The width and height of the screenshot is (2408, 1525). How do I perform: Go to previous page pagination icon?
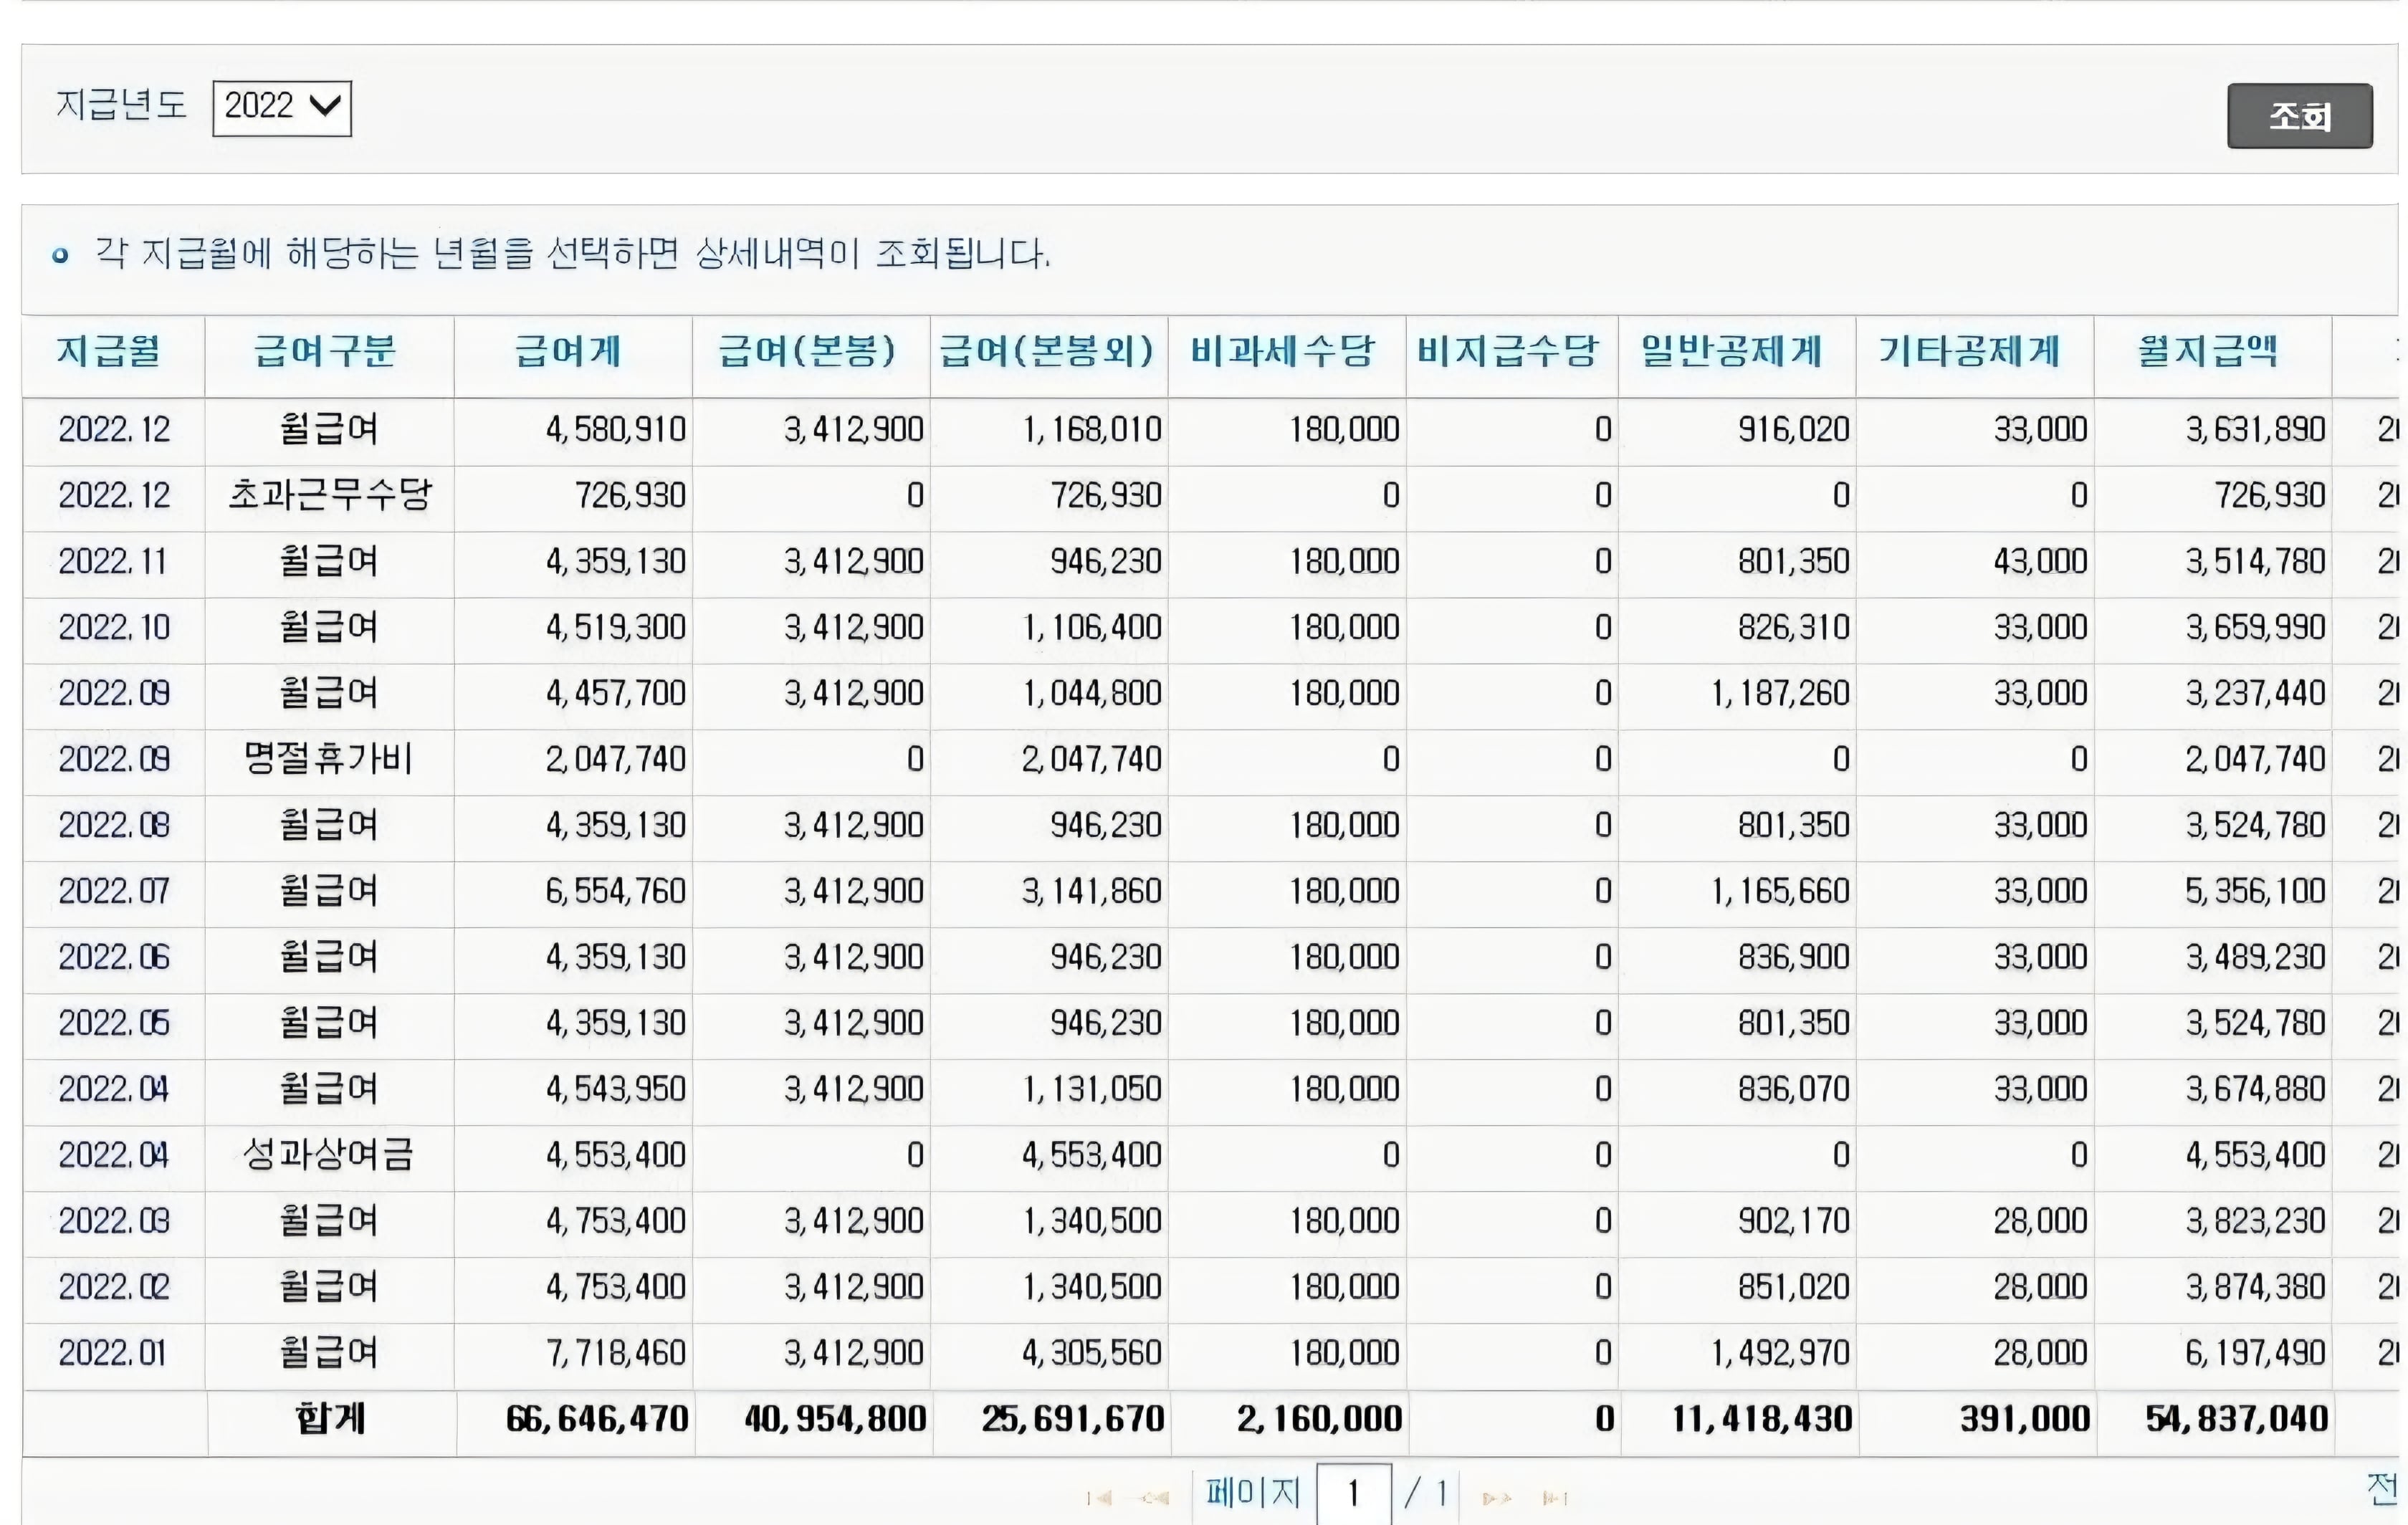click(x=1154, y=1498)
